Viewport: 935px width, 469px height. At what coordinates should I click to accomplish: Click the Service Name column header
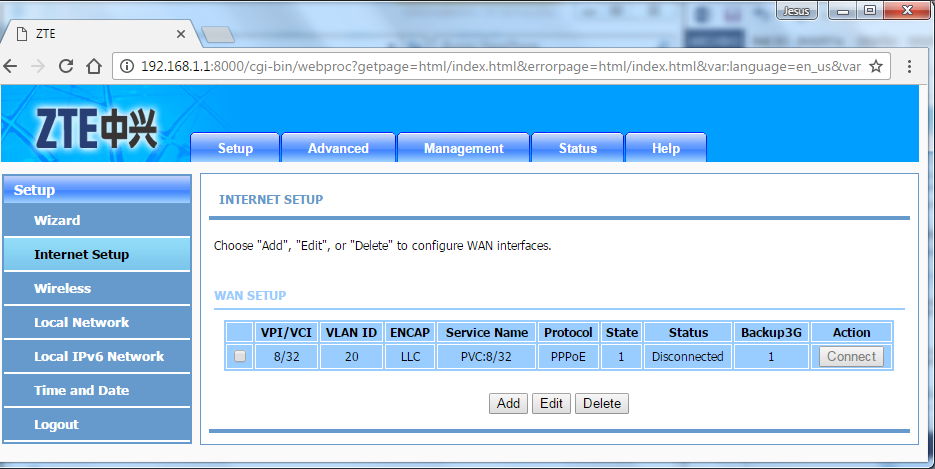[x=487, y=333]
